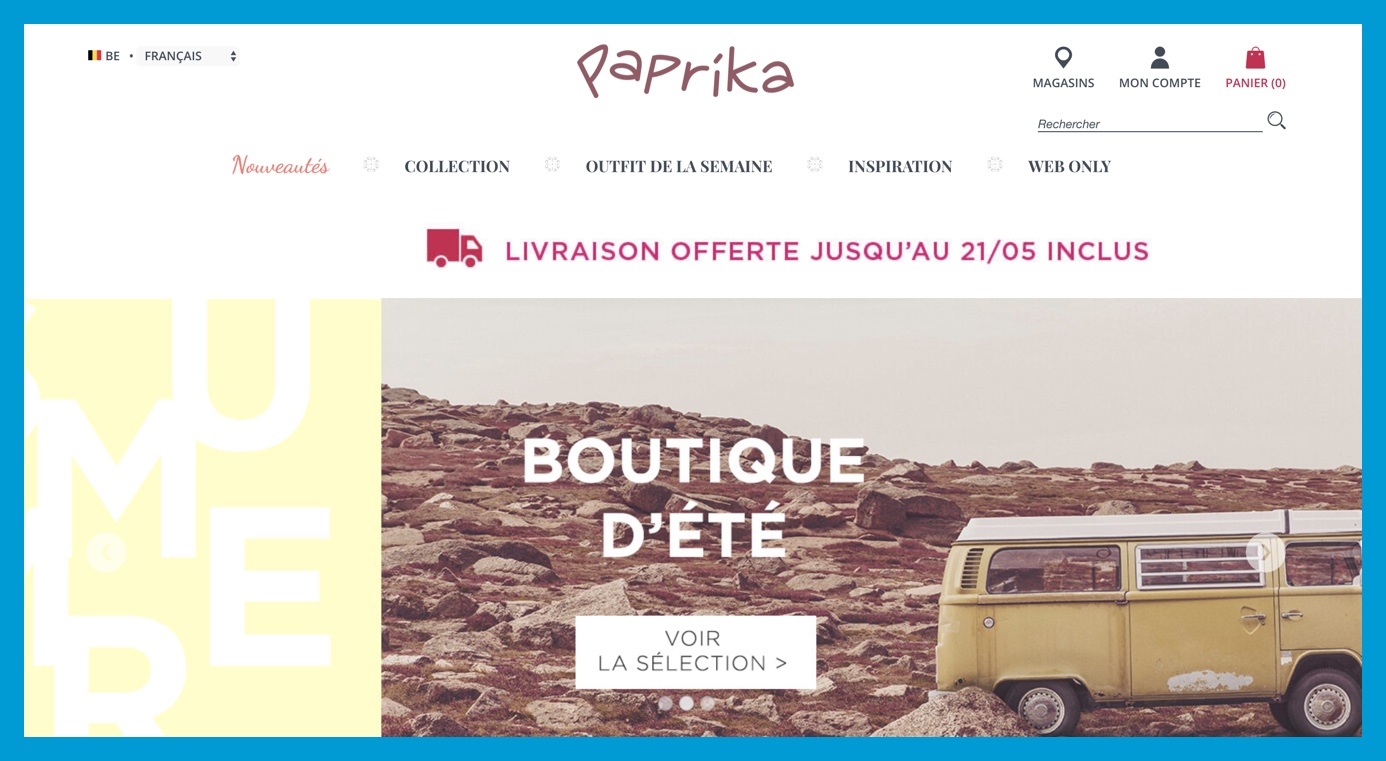1386x761 pixels.
Task: Click the search magnifying glass icon
Action: [1276, 121]
